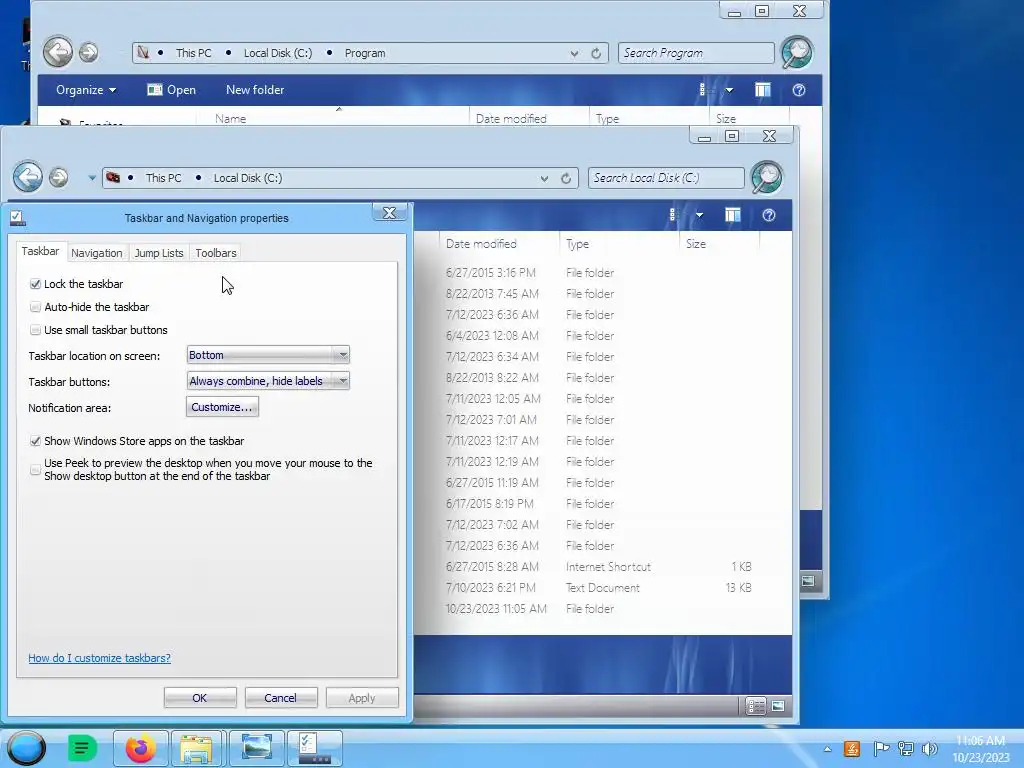Select Taskbar properties taskbar button
Image resolution: width=1024 pixels, height=768 pixels.
point(315,748)
